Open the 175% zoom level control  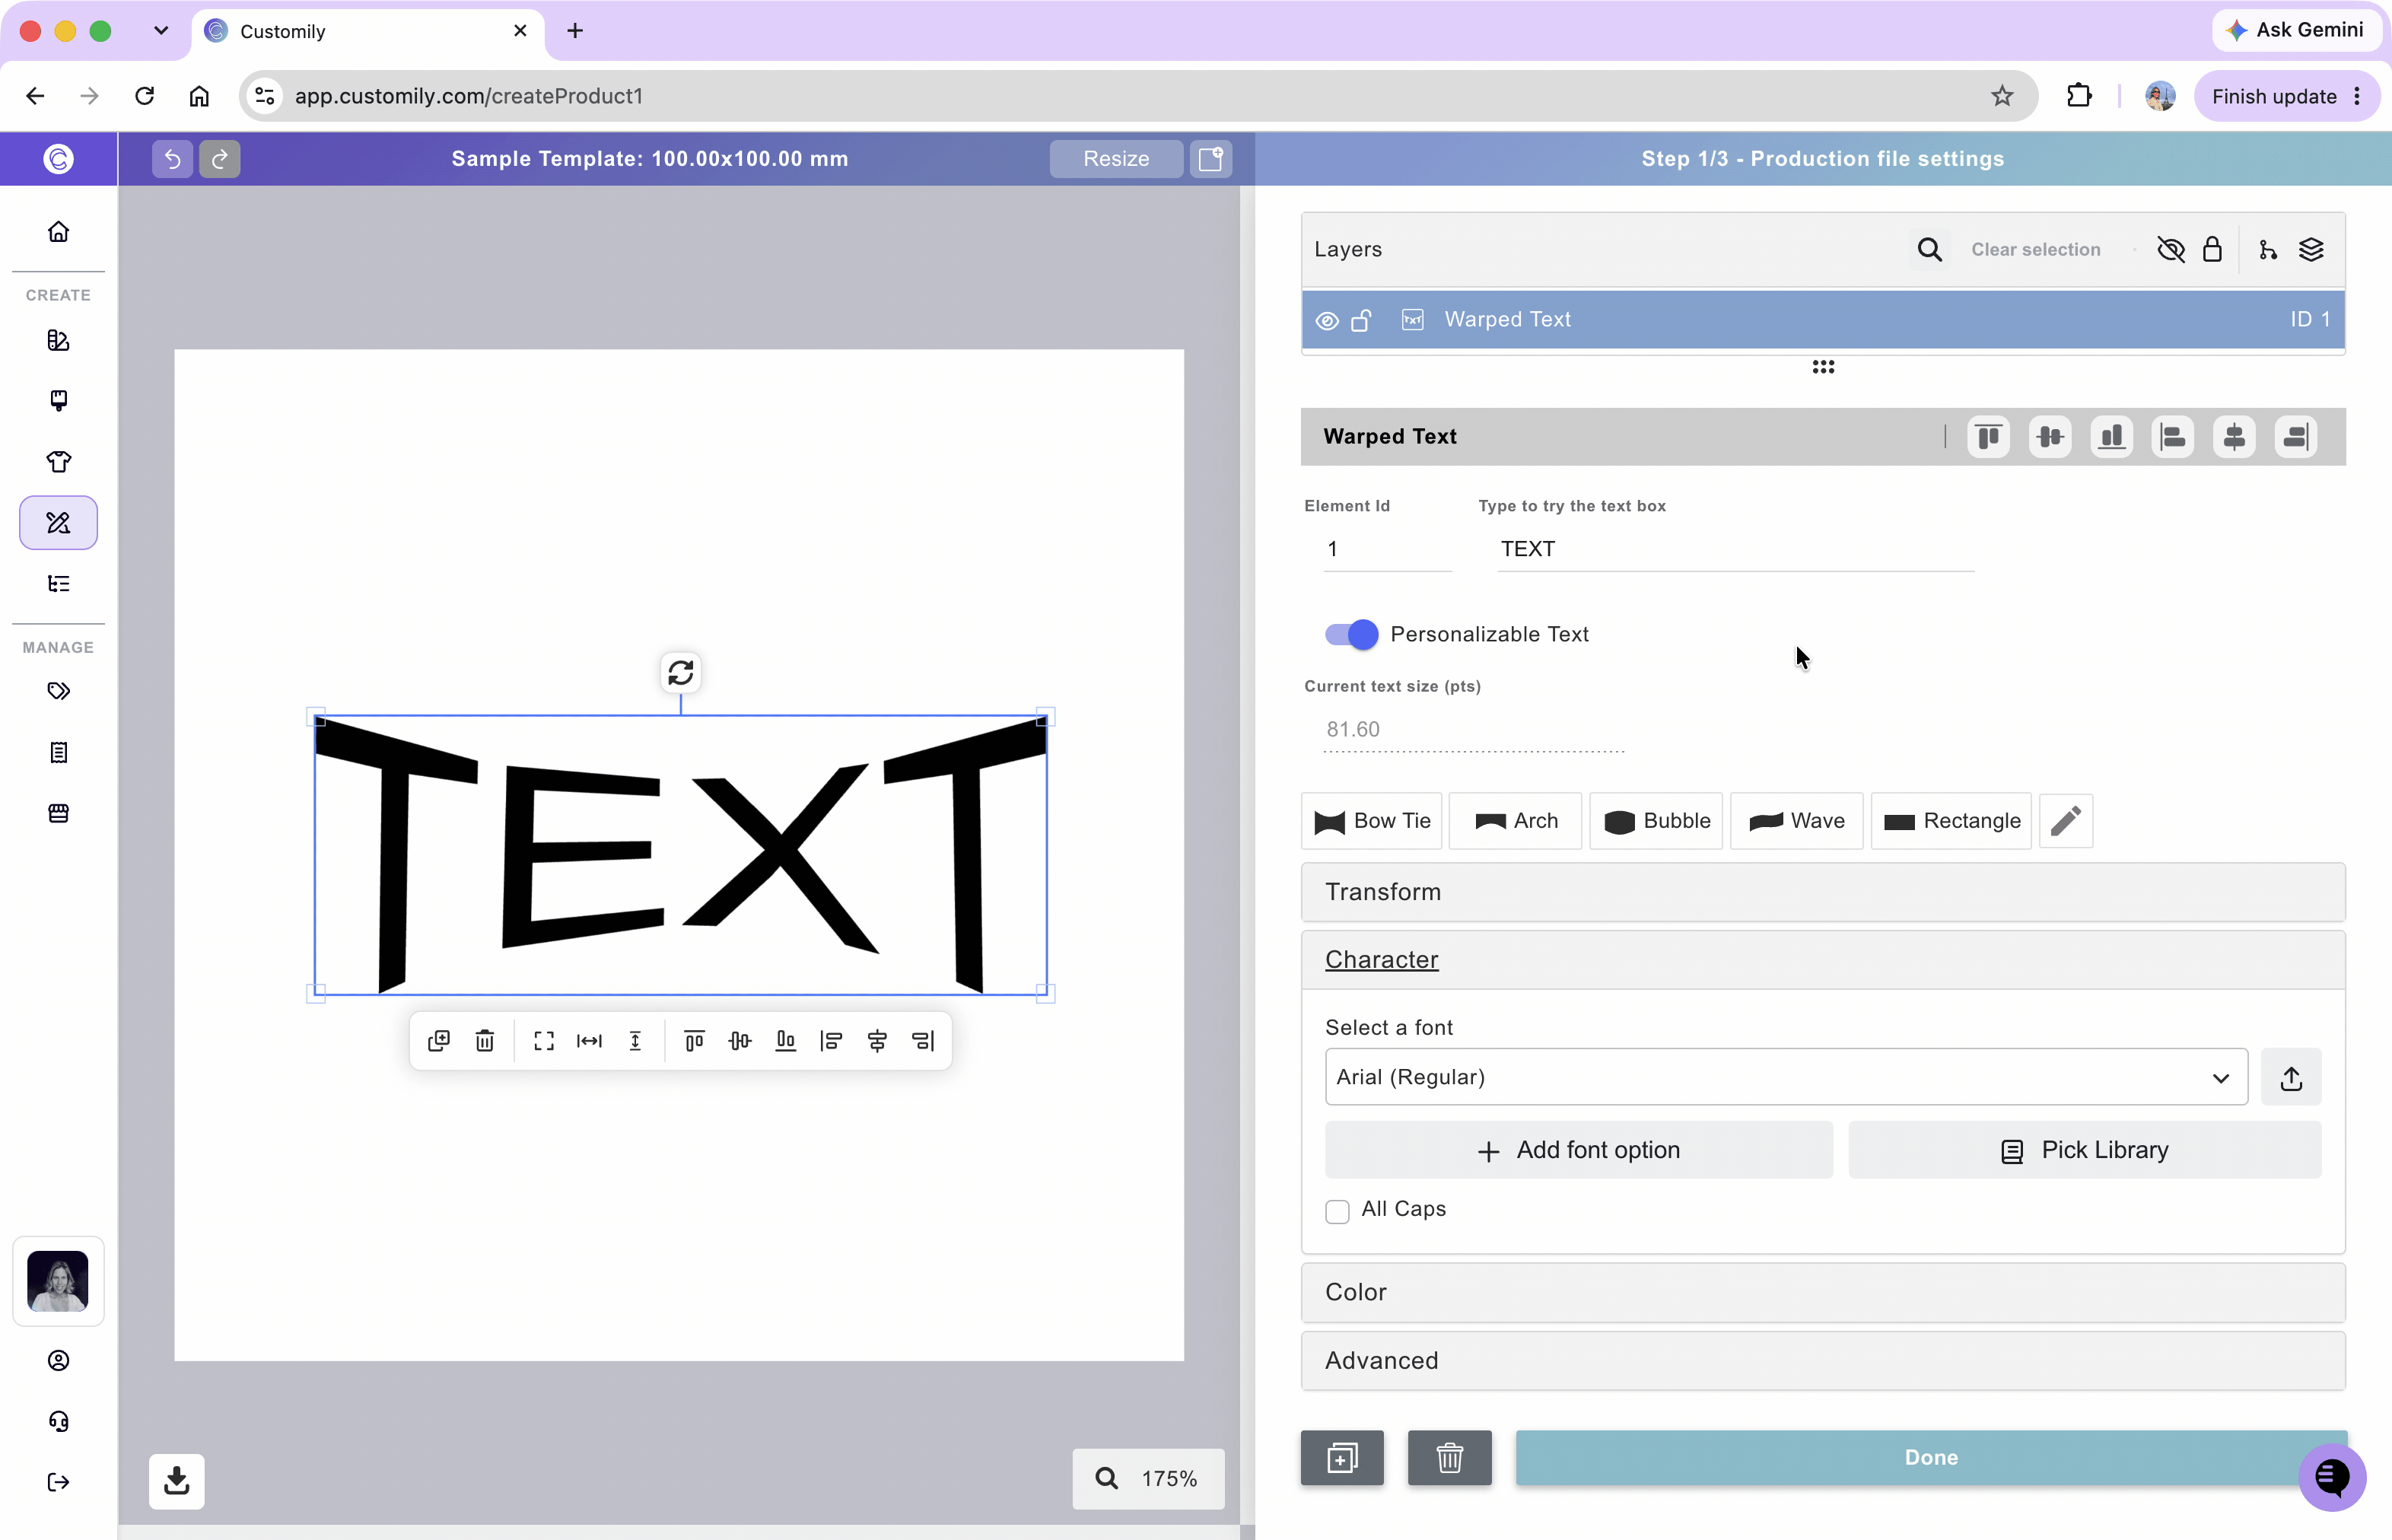point(1148,1479)
